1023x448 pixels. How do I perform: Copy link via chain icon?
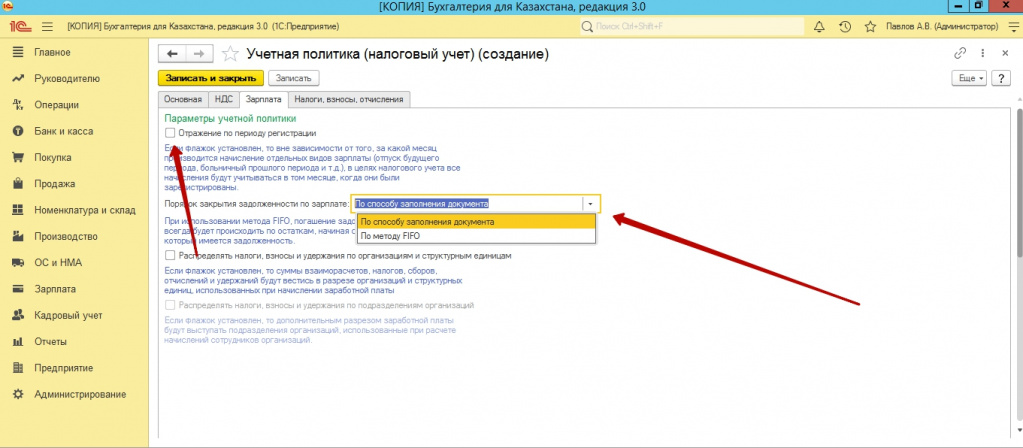(960, 53)
